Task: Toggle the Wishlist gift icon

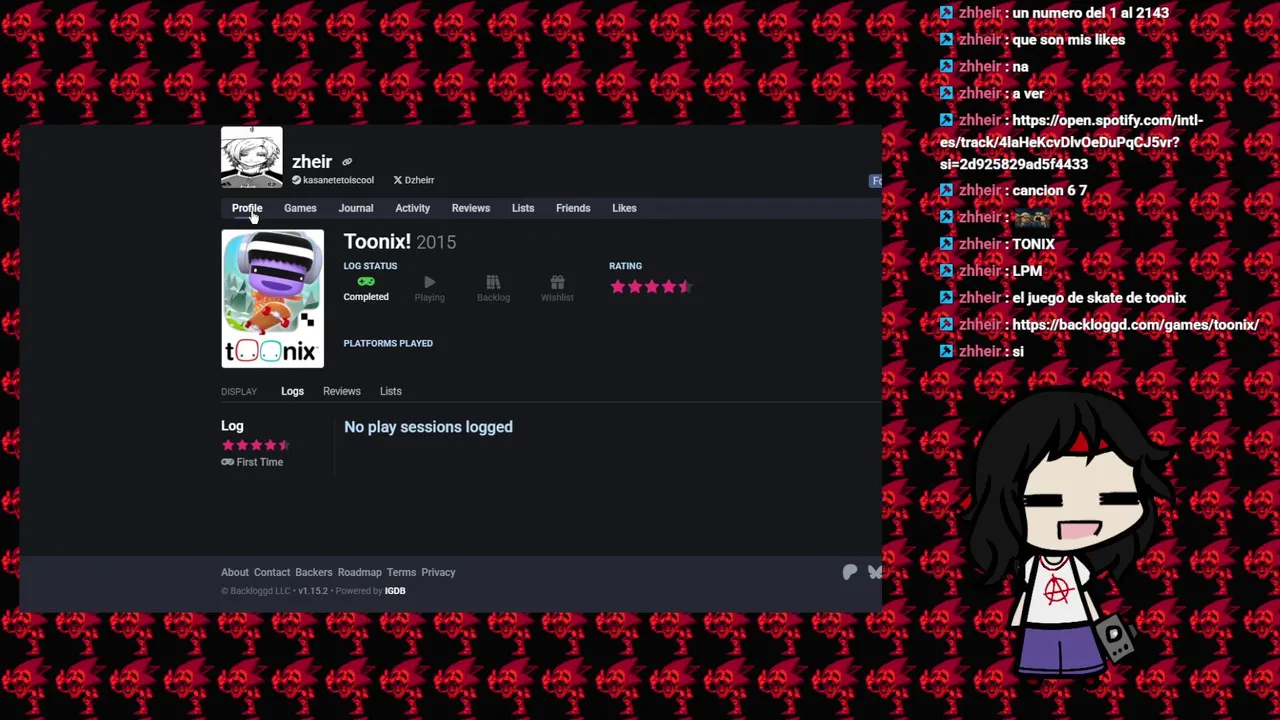Action: coord(557,282)
